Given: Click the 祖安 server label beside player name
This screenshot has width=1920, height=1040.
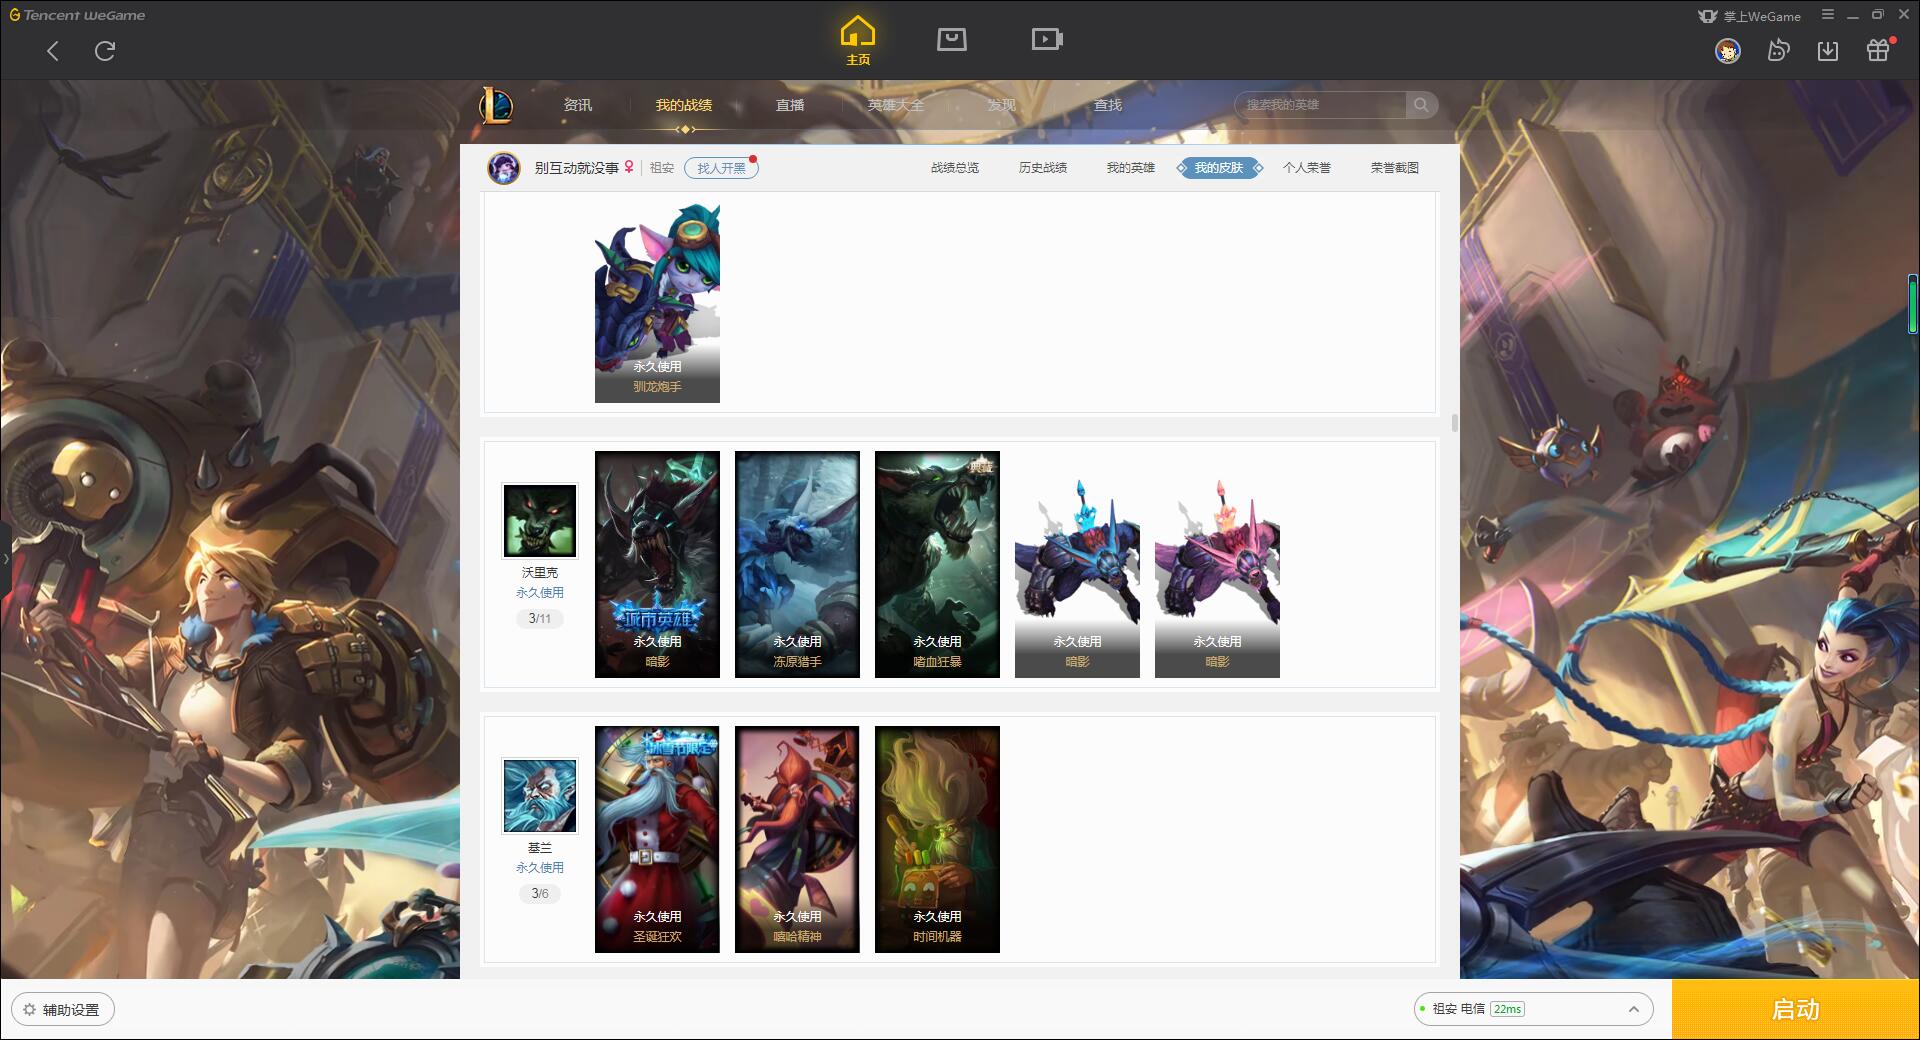Looking at the screenshot, I should [662, 168].
